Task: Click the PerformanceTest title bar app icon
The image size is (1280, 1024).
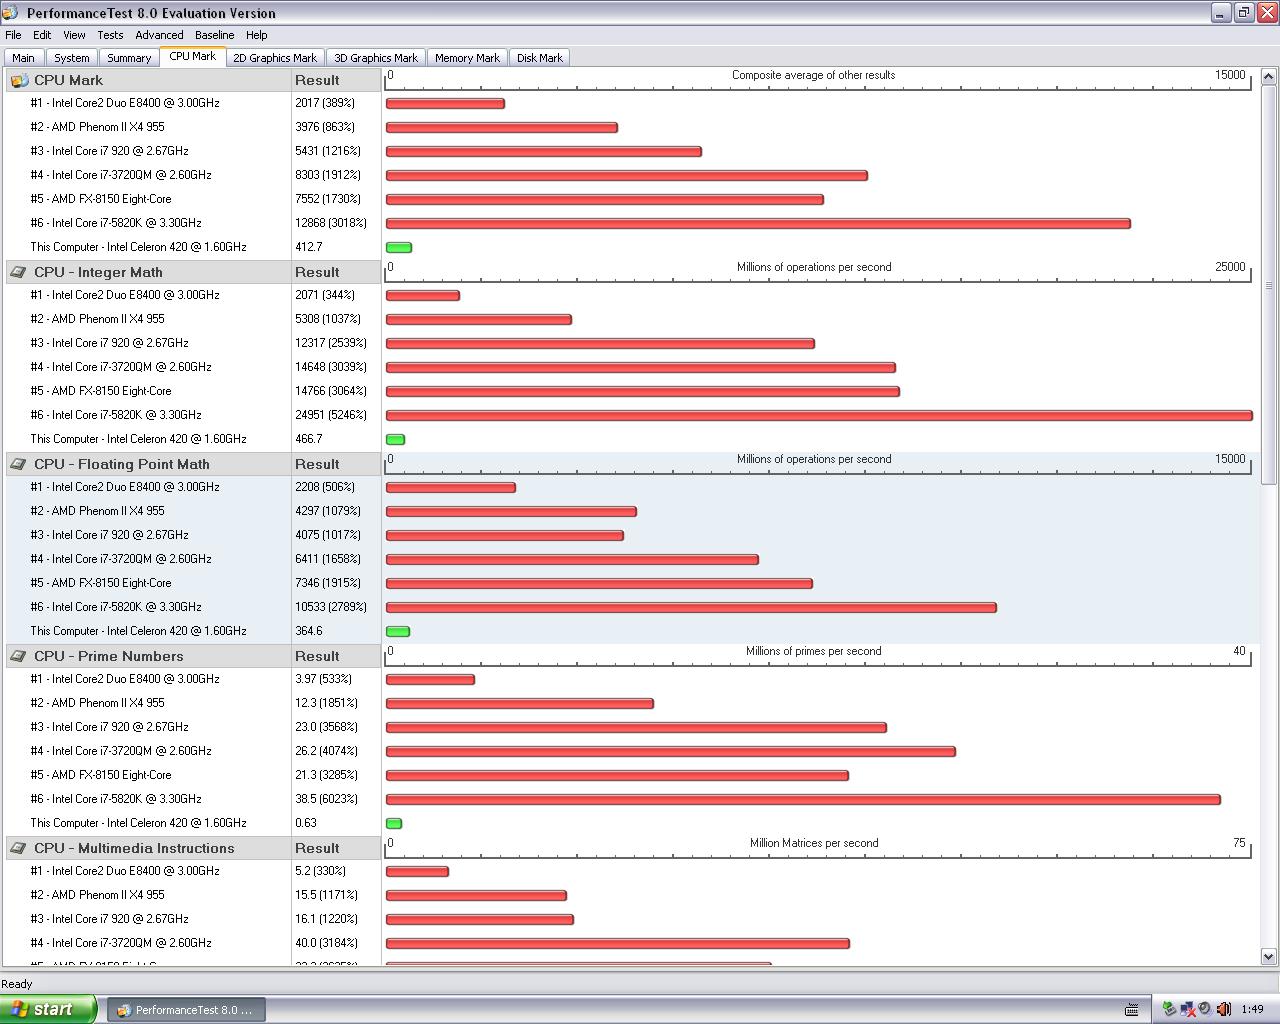Action: (x=12, y=13)
